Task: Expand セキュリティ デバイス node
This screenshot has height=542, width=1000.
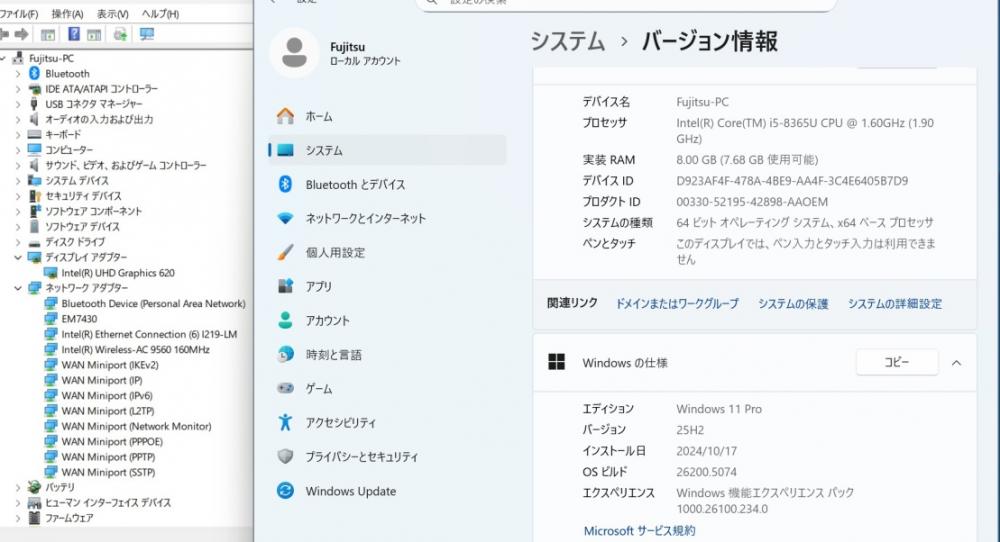Action: tap(18, 196)
